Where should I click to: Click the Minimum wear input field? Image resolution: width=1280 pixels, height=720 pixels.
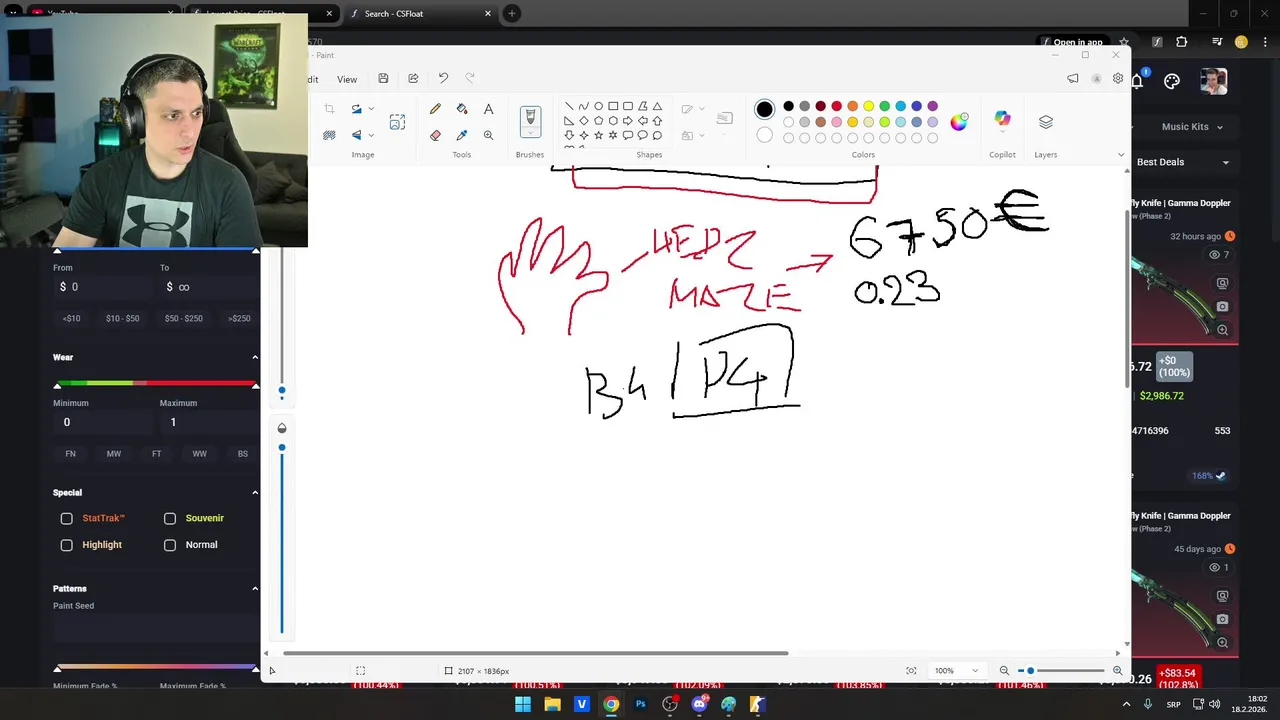(x=102, y=423)
